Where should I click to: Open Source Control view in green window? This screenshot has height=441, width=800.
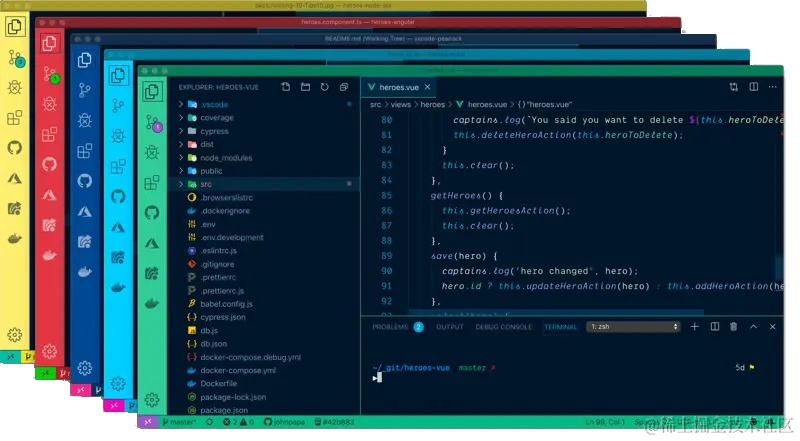tap(153, 121)
